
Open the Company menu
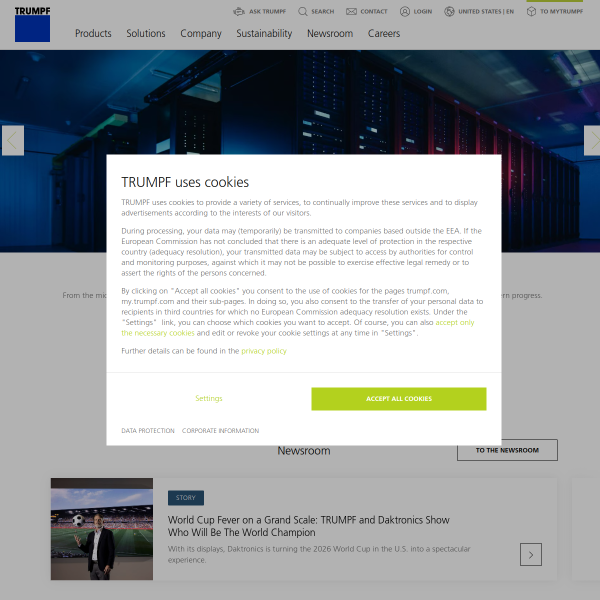pyautogui.click(x=201, y=33)
